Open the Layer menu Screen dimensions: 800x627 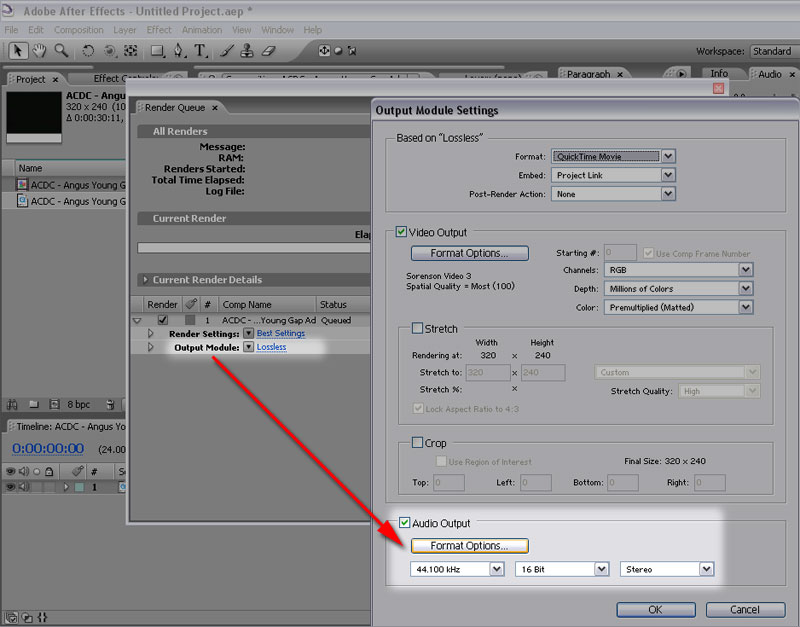pos(124,30)
